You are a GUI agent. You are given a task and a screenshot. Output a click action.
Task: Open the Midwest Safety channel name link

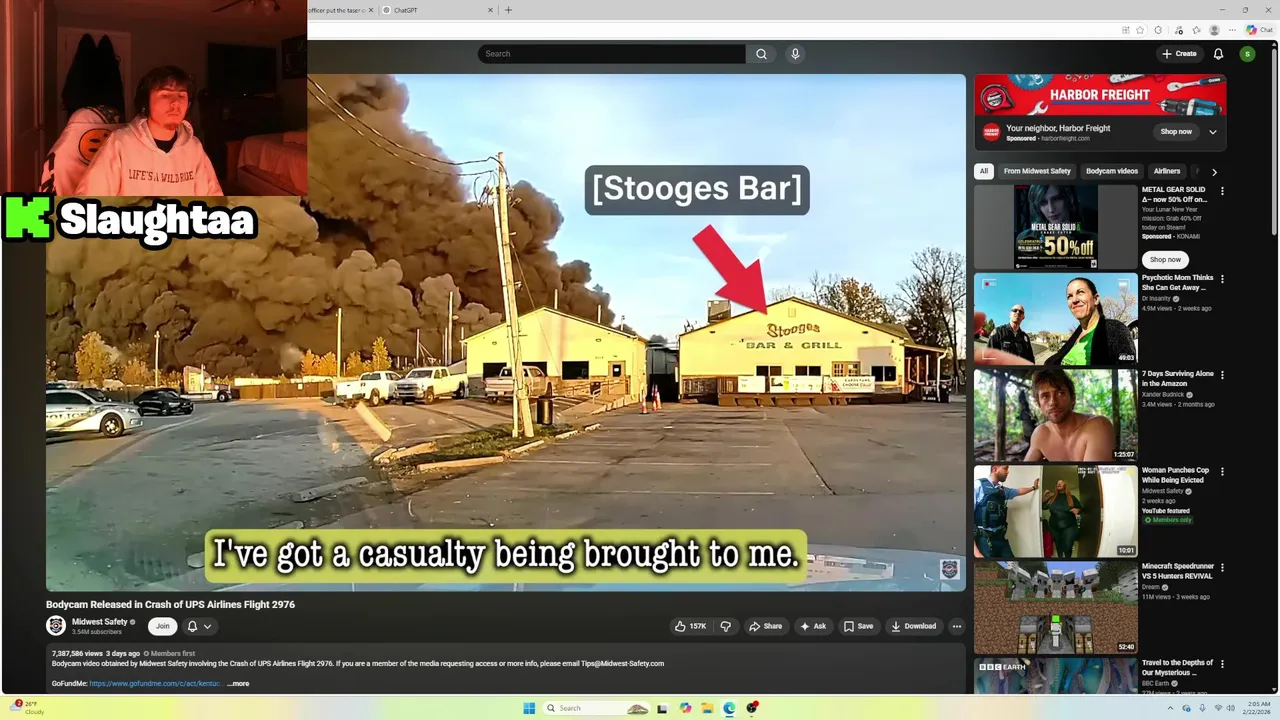point(100,622)
